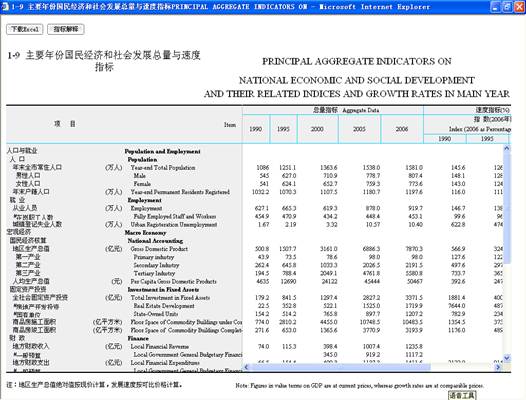526x400 pixels.
Task: Click the 语音工具 button at bottom right
Action: [462, 395]
